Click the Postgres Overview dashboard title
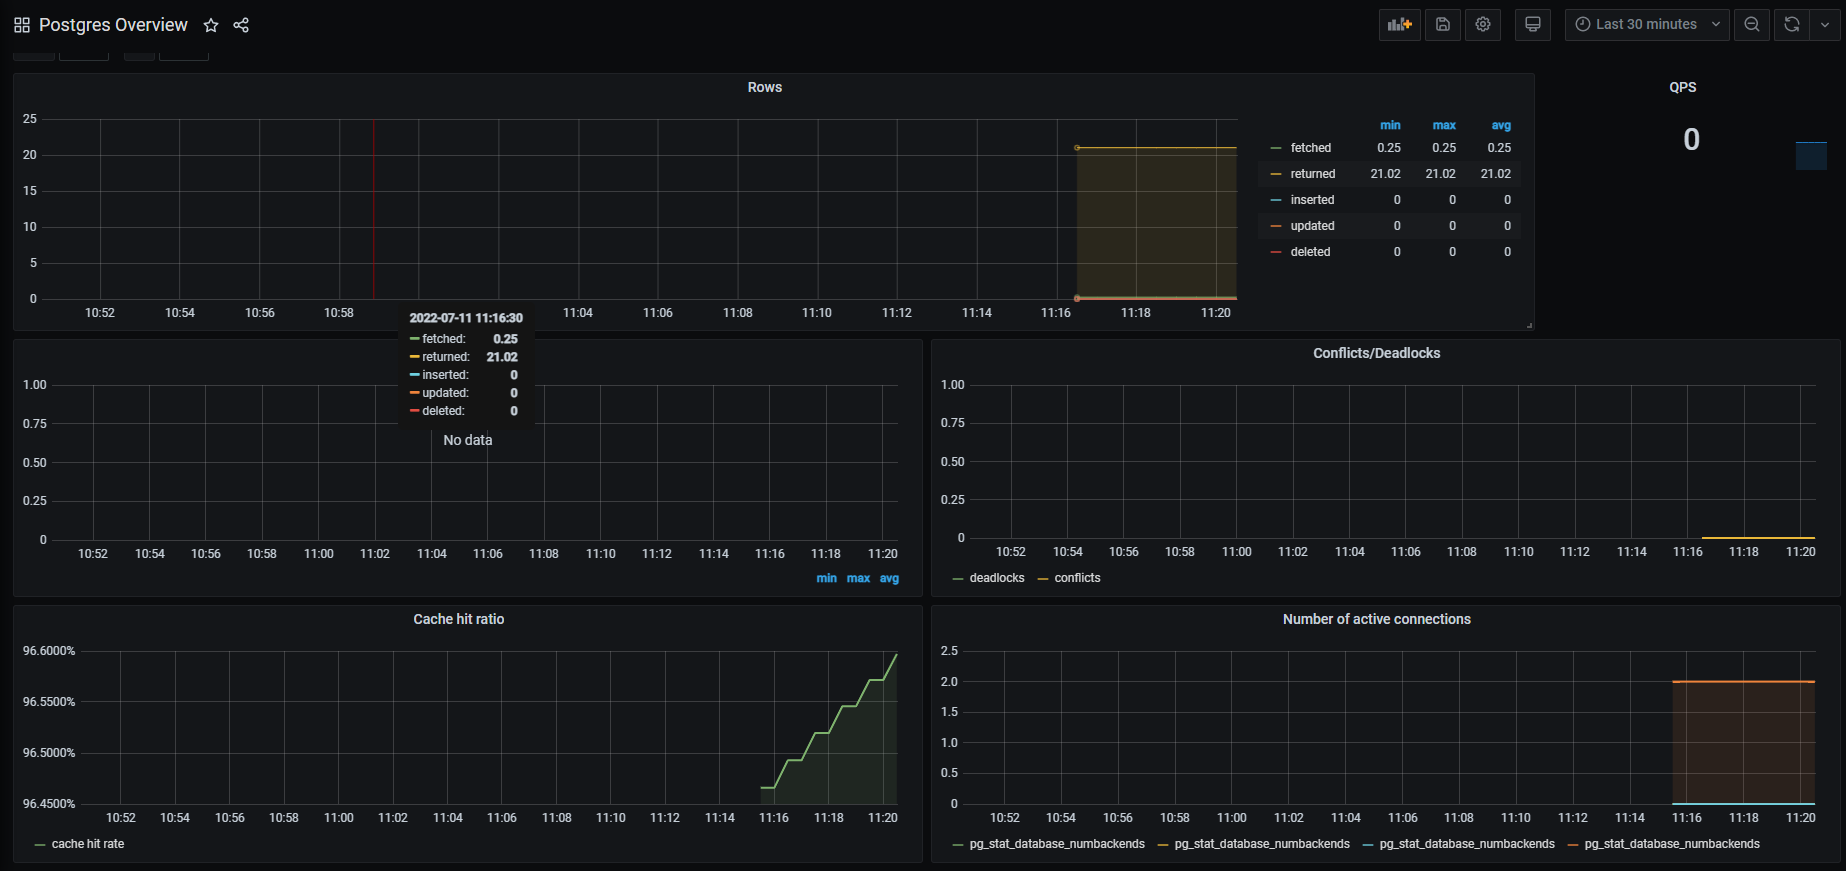Screen dimensions: 1846x871 [113, 25]
